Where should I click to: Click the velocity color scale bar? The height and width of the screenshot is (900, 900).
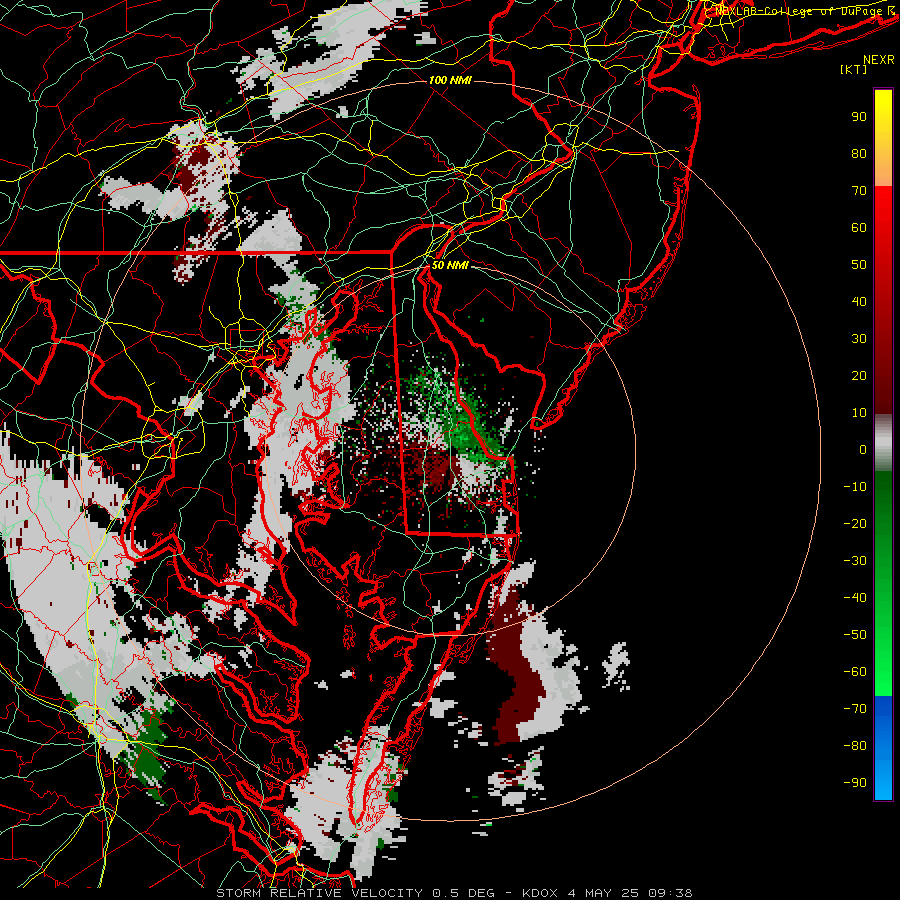tap(883, 444)
